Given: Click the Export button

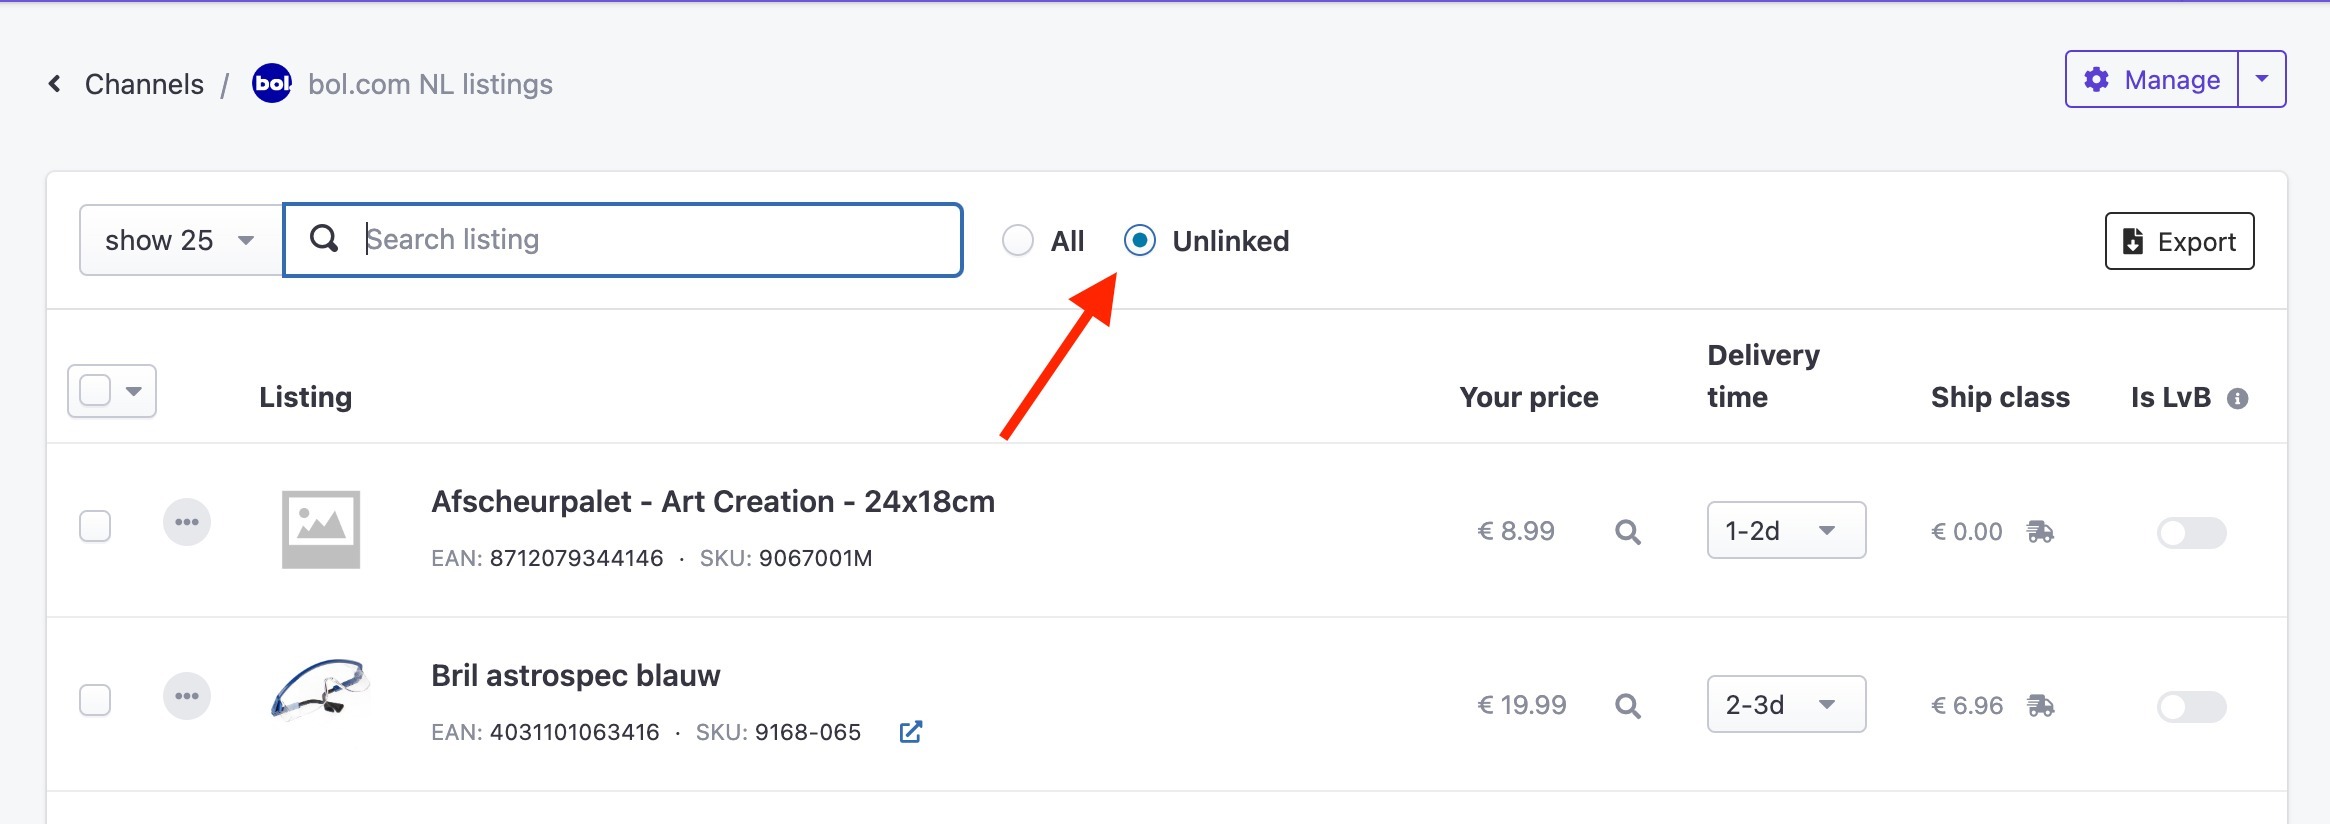Looking at the screenshot, I should pyautogui.click(x=2179, y=241).
